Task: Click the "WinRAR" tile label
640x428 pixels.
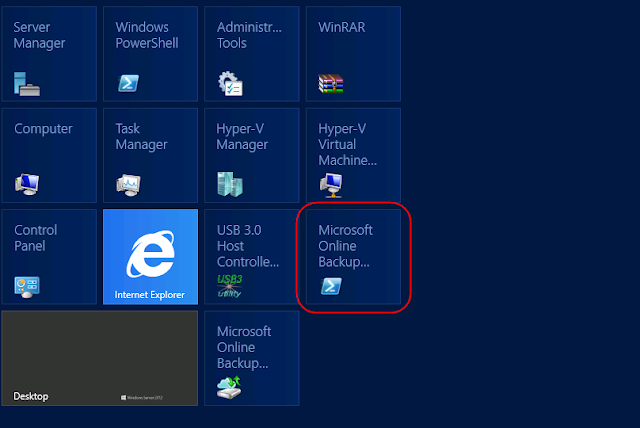Action: pos(342,27)
